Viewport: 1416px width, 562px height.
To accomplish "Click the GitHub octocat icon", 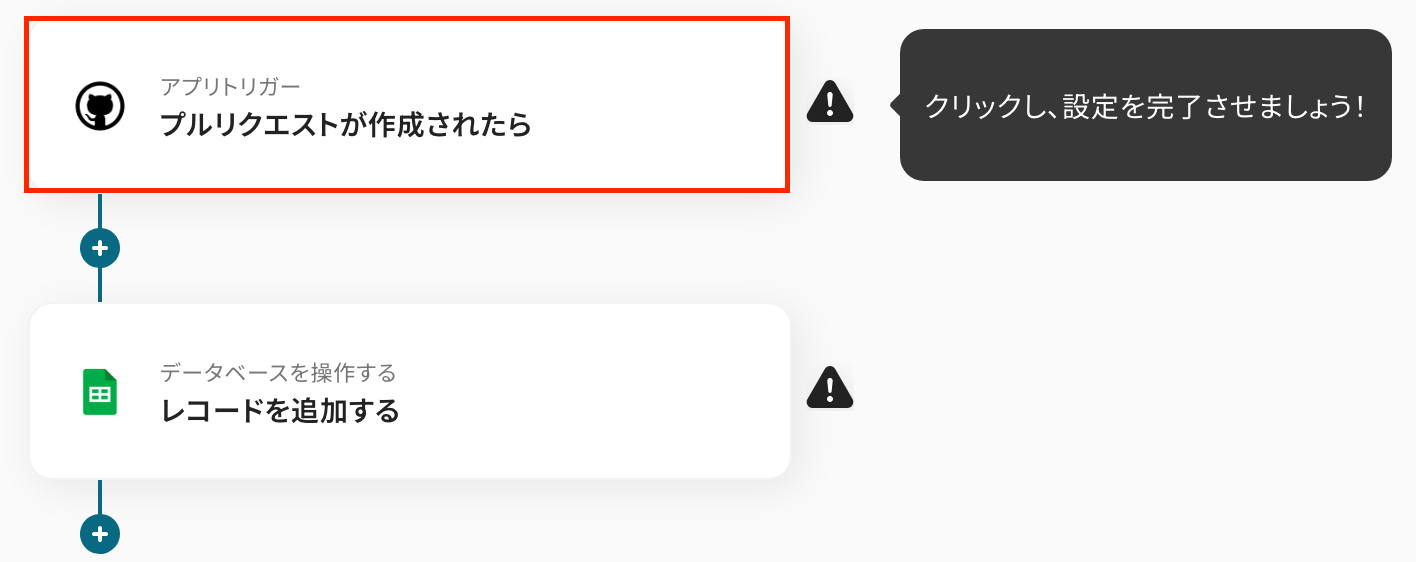I will pos(100,106).
